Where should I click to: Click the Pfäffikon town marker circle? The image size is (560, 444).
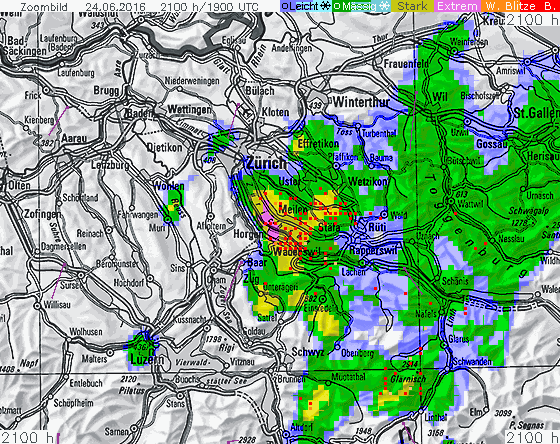point(336,166)
